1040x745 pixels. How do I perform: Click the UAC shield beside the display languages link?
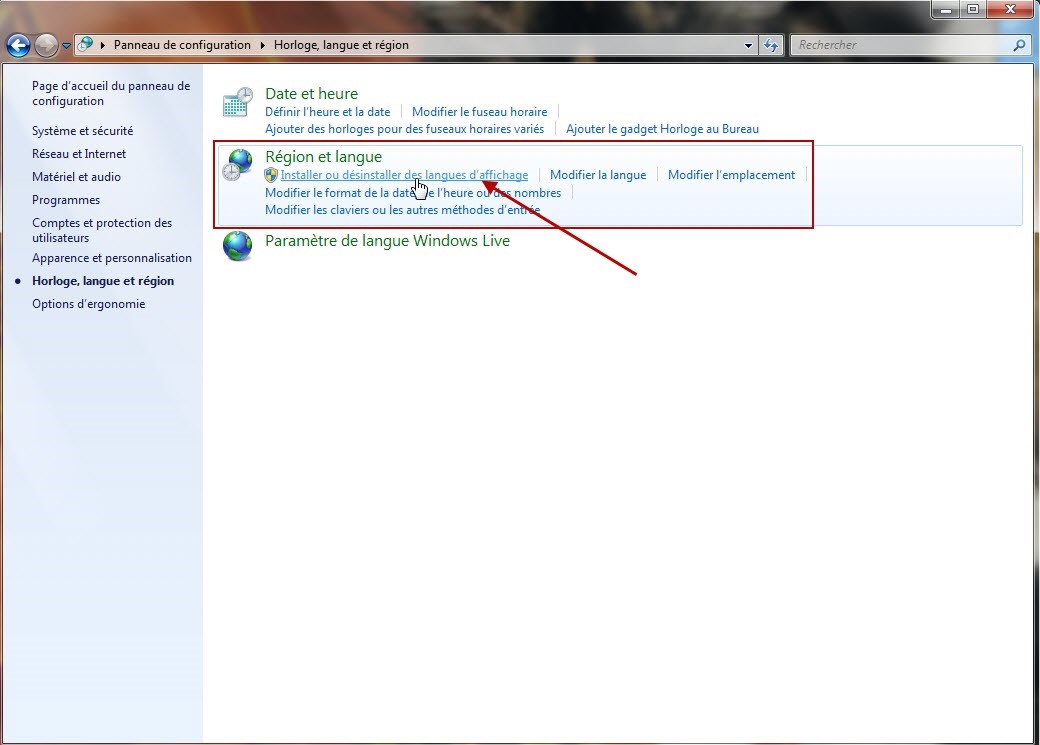click(270, 174)
